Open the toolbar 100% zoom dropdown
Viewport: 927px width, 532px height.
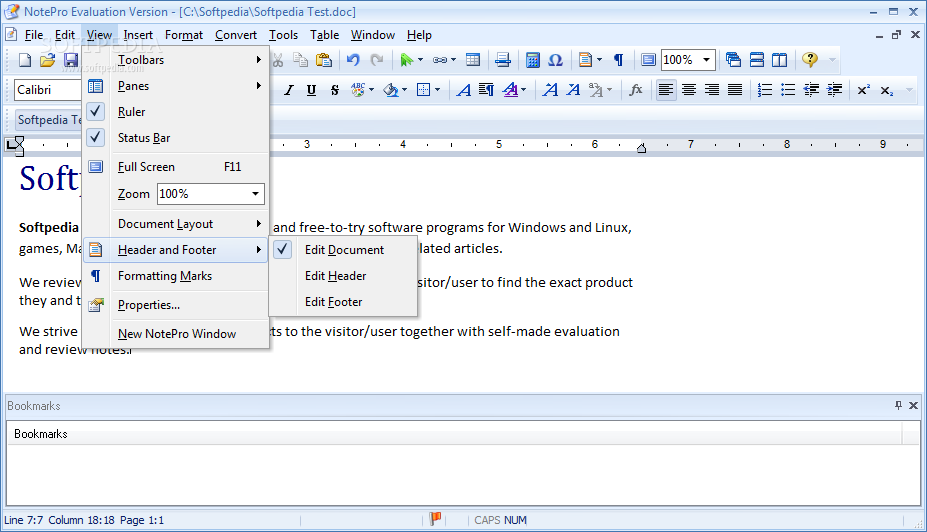tap(706, 60)
